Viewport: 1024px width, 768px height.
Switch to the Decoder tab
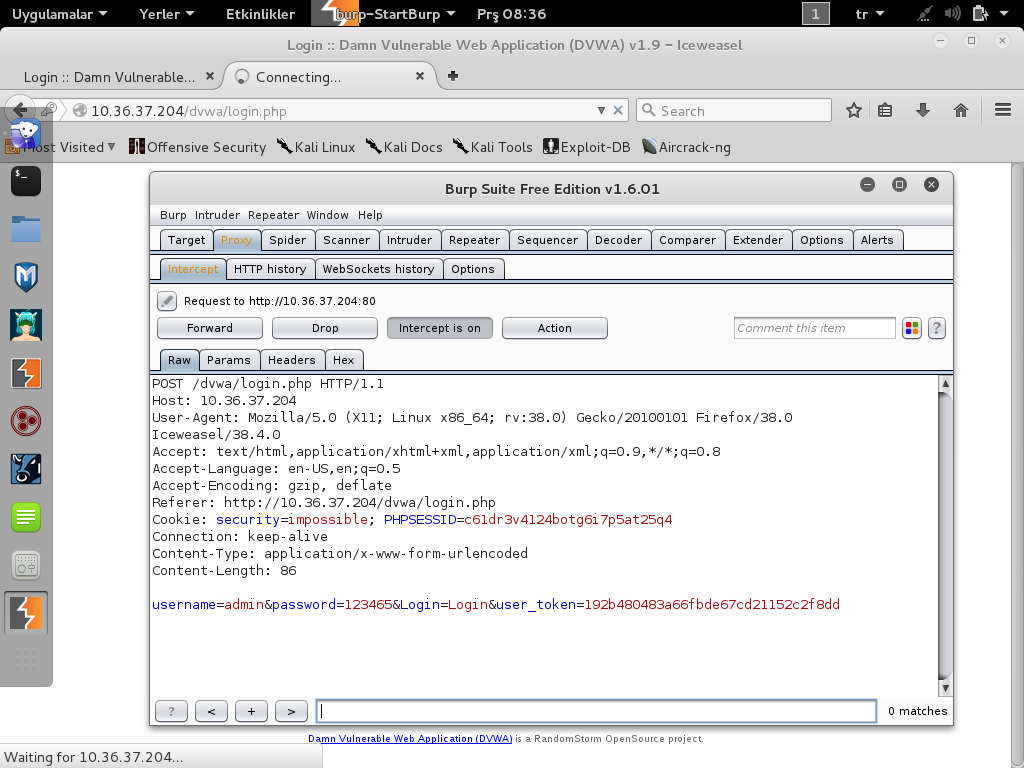(618, 240)
